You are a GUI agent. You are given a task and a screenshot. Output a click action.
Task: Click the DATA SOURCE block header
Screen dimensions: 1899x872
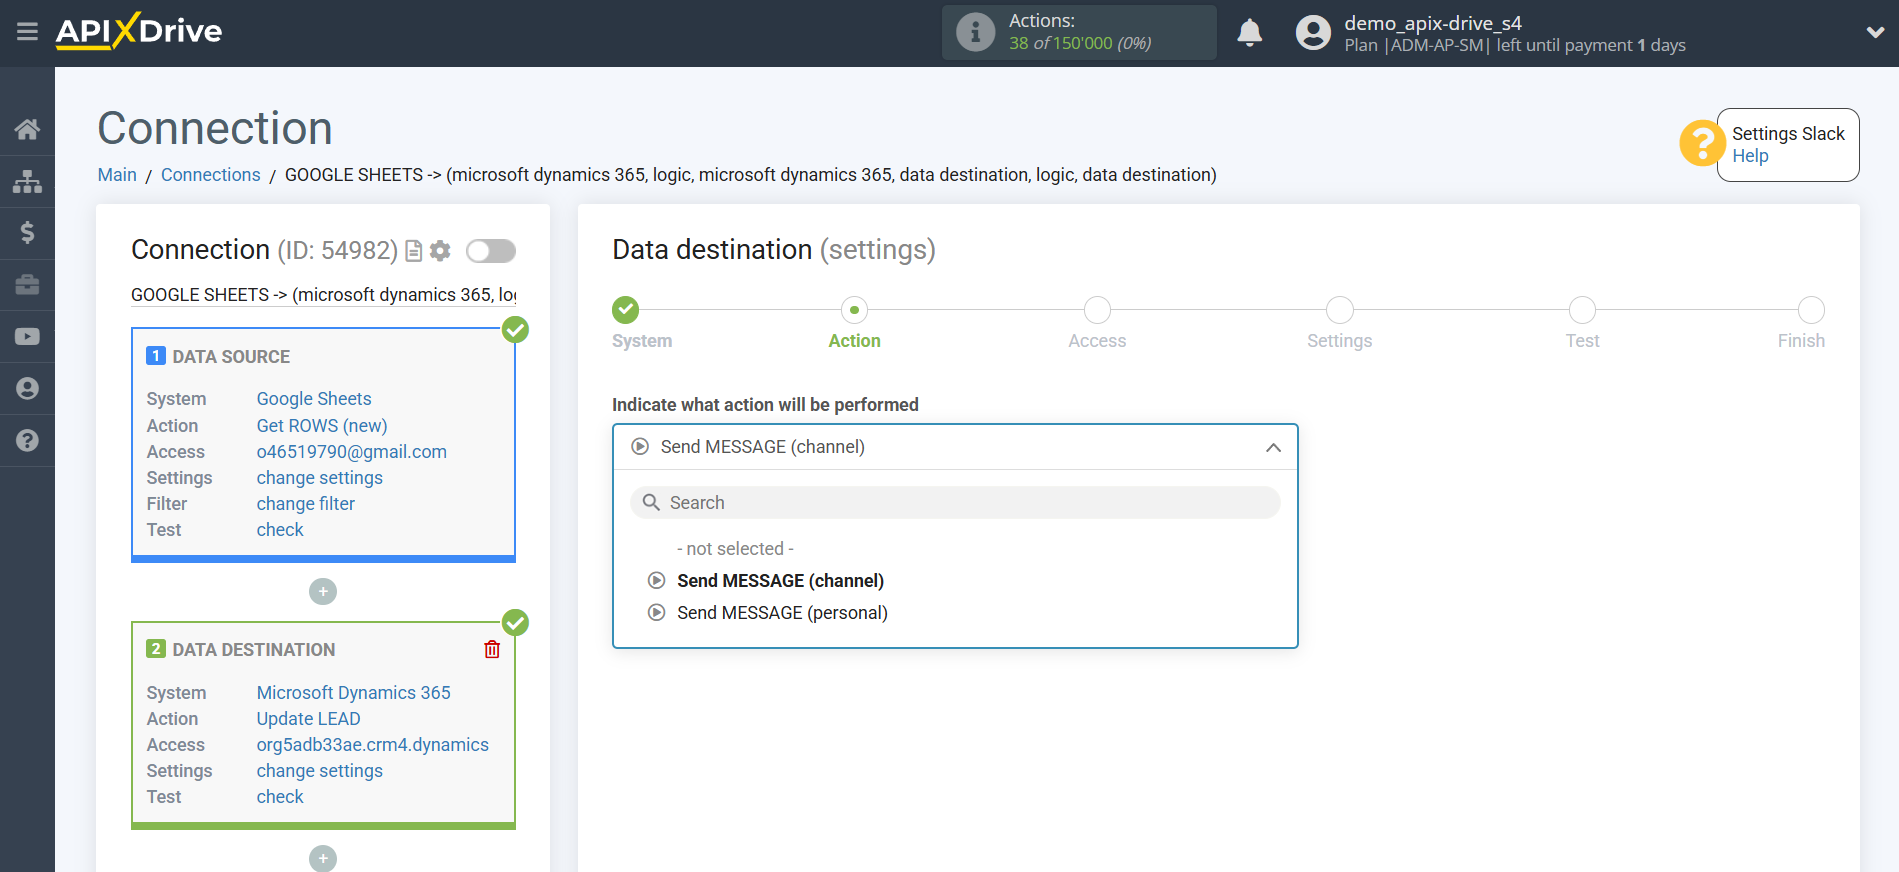(x=231, y=357)
